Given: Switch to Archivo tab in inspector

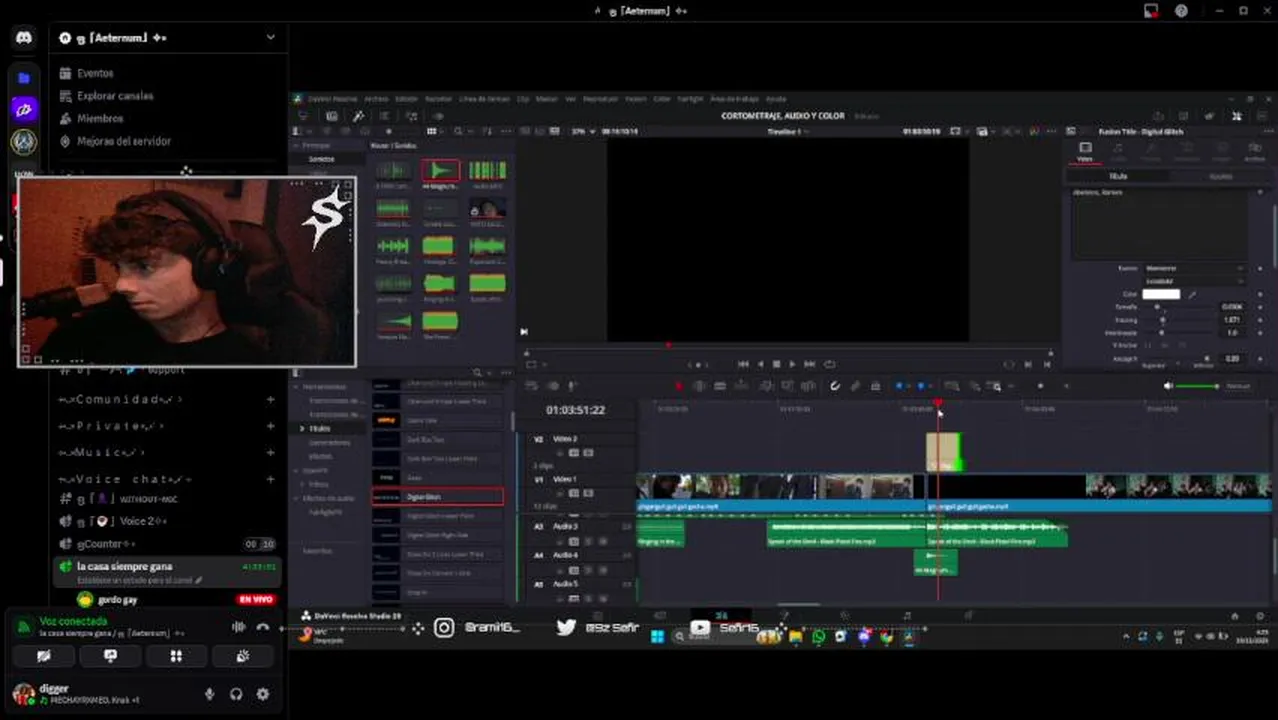Looking at the screenshot, I should click(1254, 151).
